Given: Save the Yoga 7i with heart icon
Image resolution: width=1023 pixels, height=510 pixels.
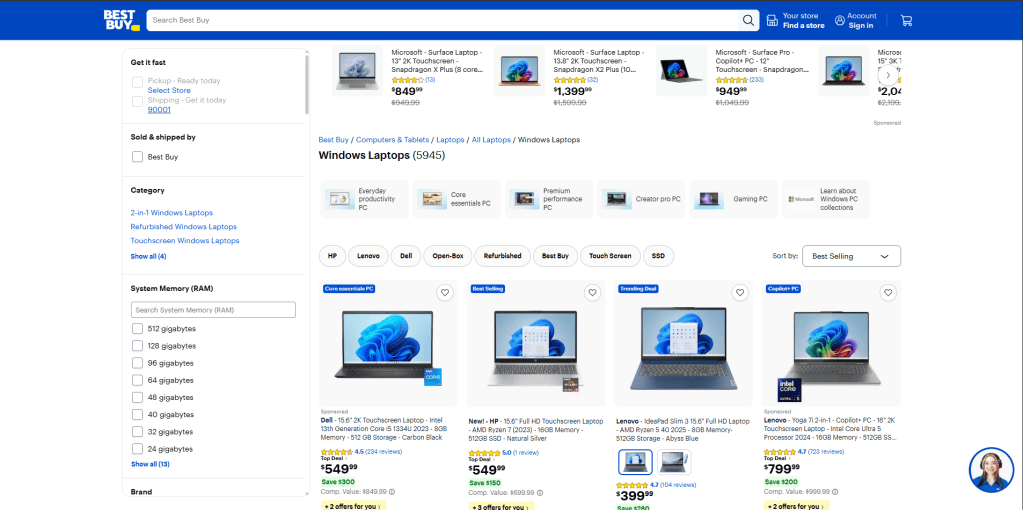Looking at the screenshot, I should 888,293.
